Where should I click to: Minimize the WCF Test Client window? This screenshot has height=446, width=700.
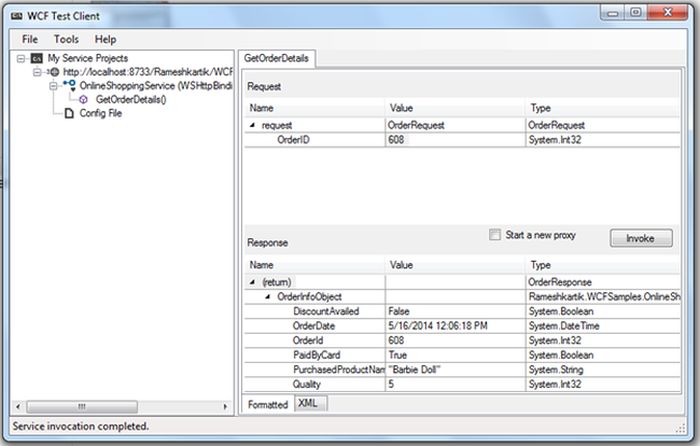[x=613, y=12]
